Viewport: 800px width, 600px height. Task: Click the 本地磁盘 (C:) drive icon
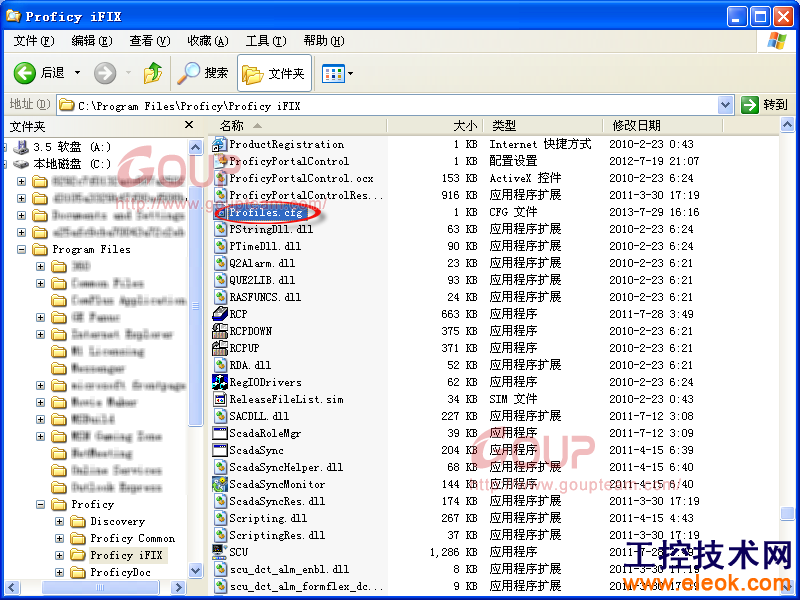(x=21, y=164)
